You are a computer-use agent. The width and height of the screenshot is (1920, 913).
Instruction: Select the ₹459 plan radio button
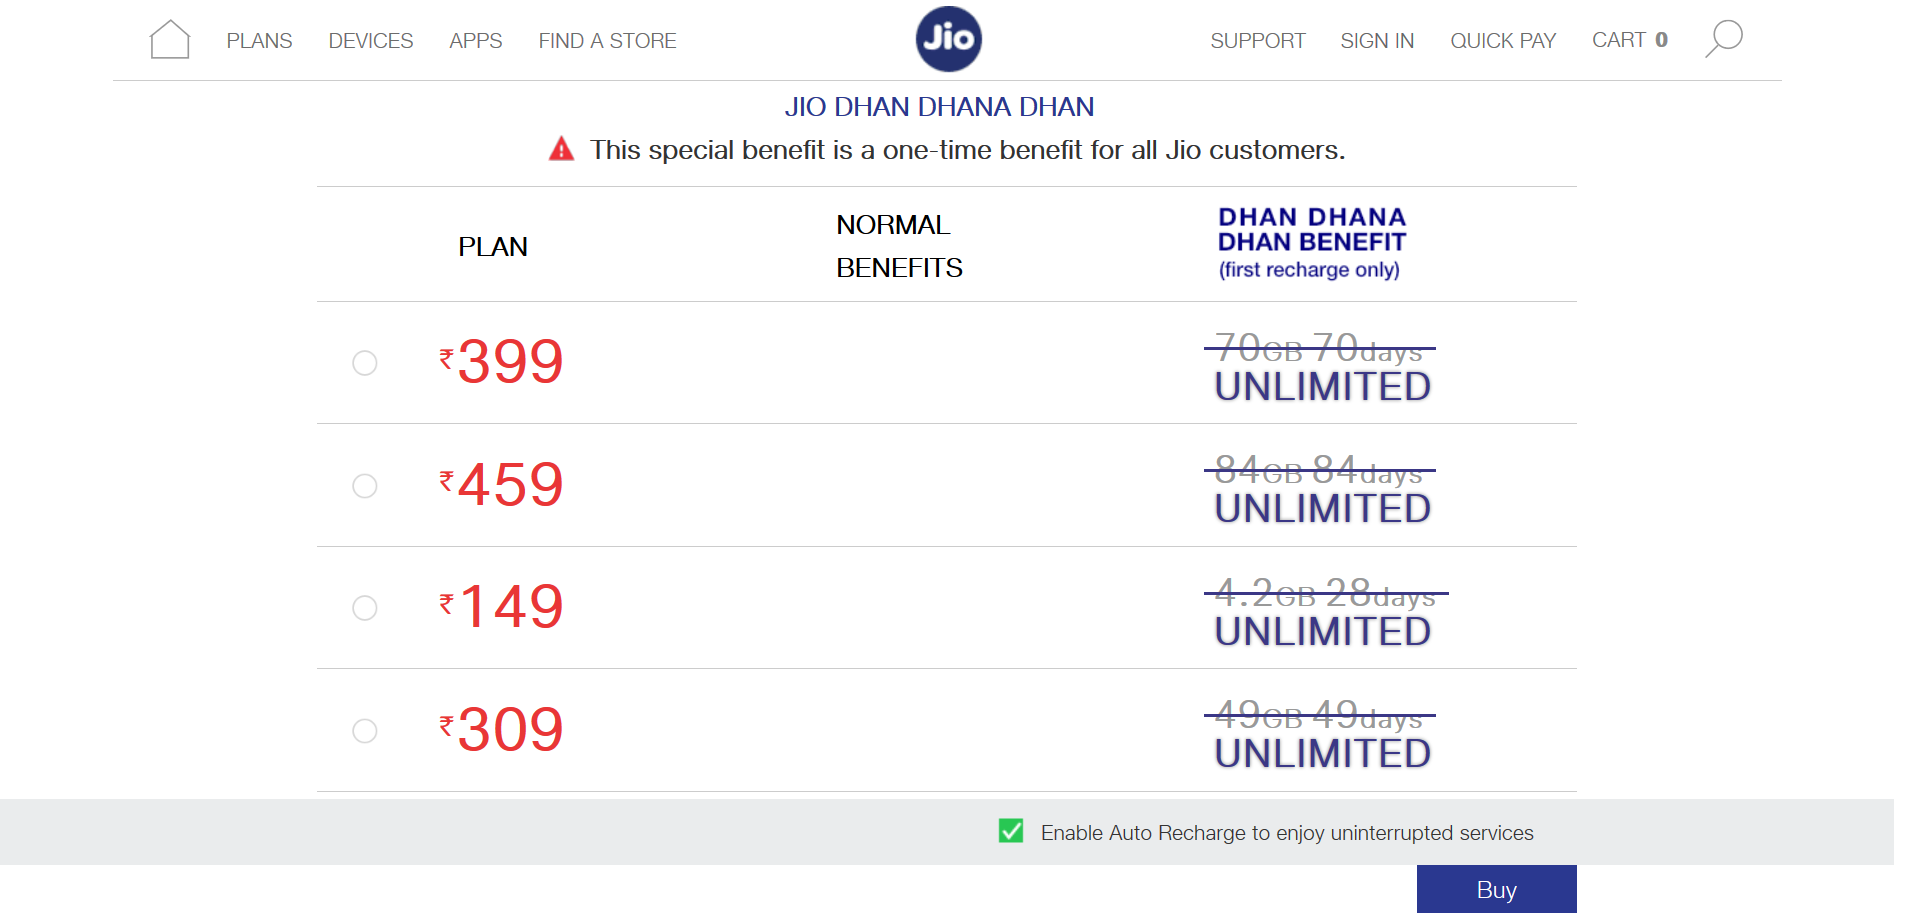pos(365,486)
